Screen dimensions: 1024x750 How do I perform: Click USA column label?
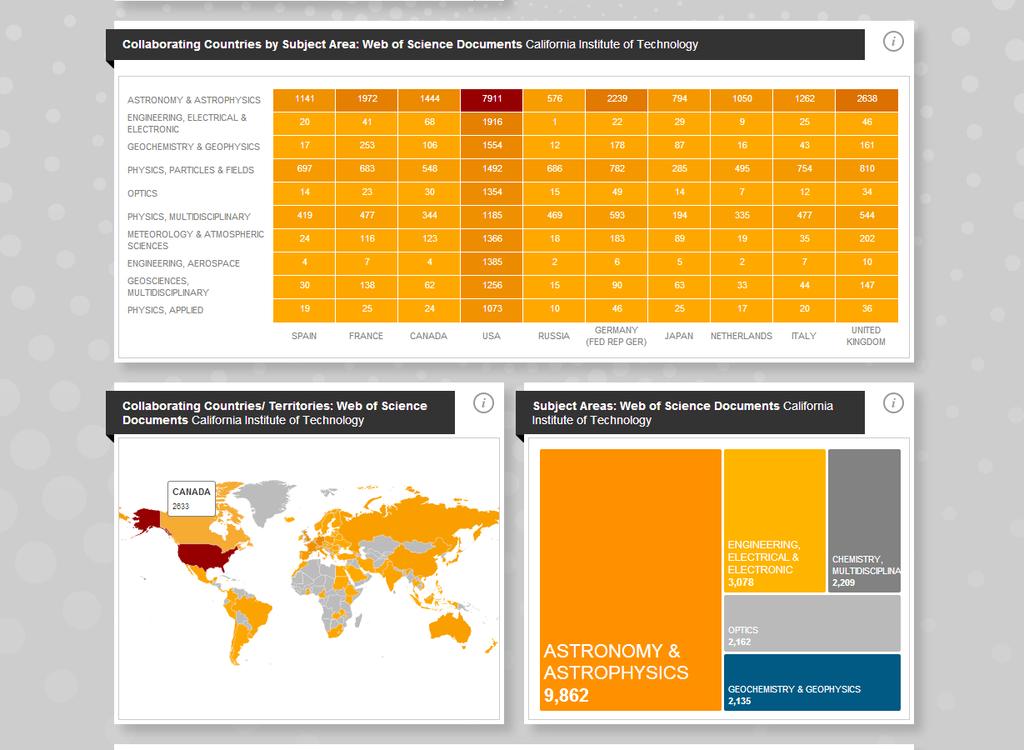491,336
